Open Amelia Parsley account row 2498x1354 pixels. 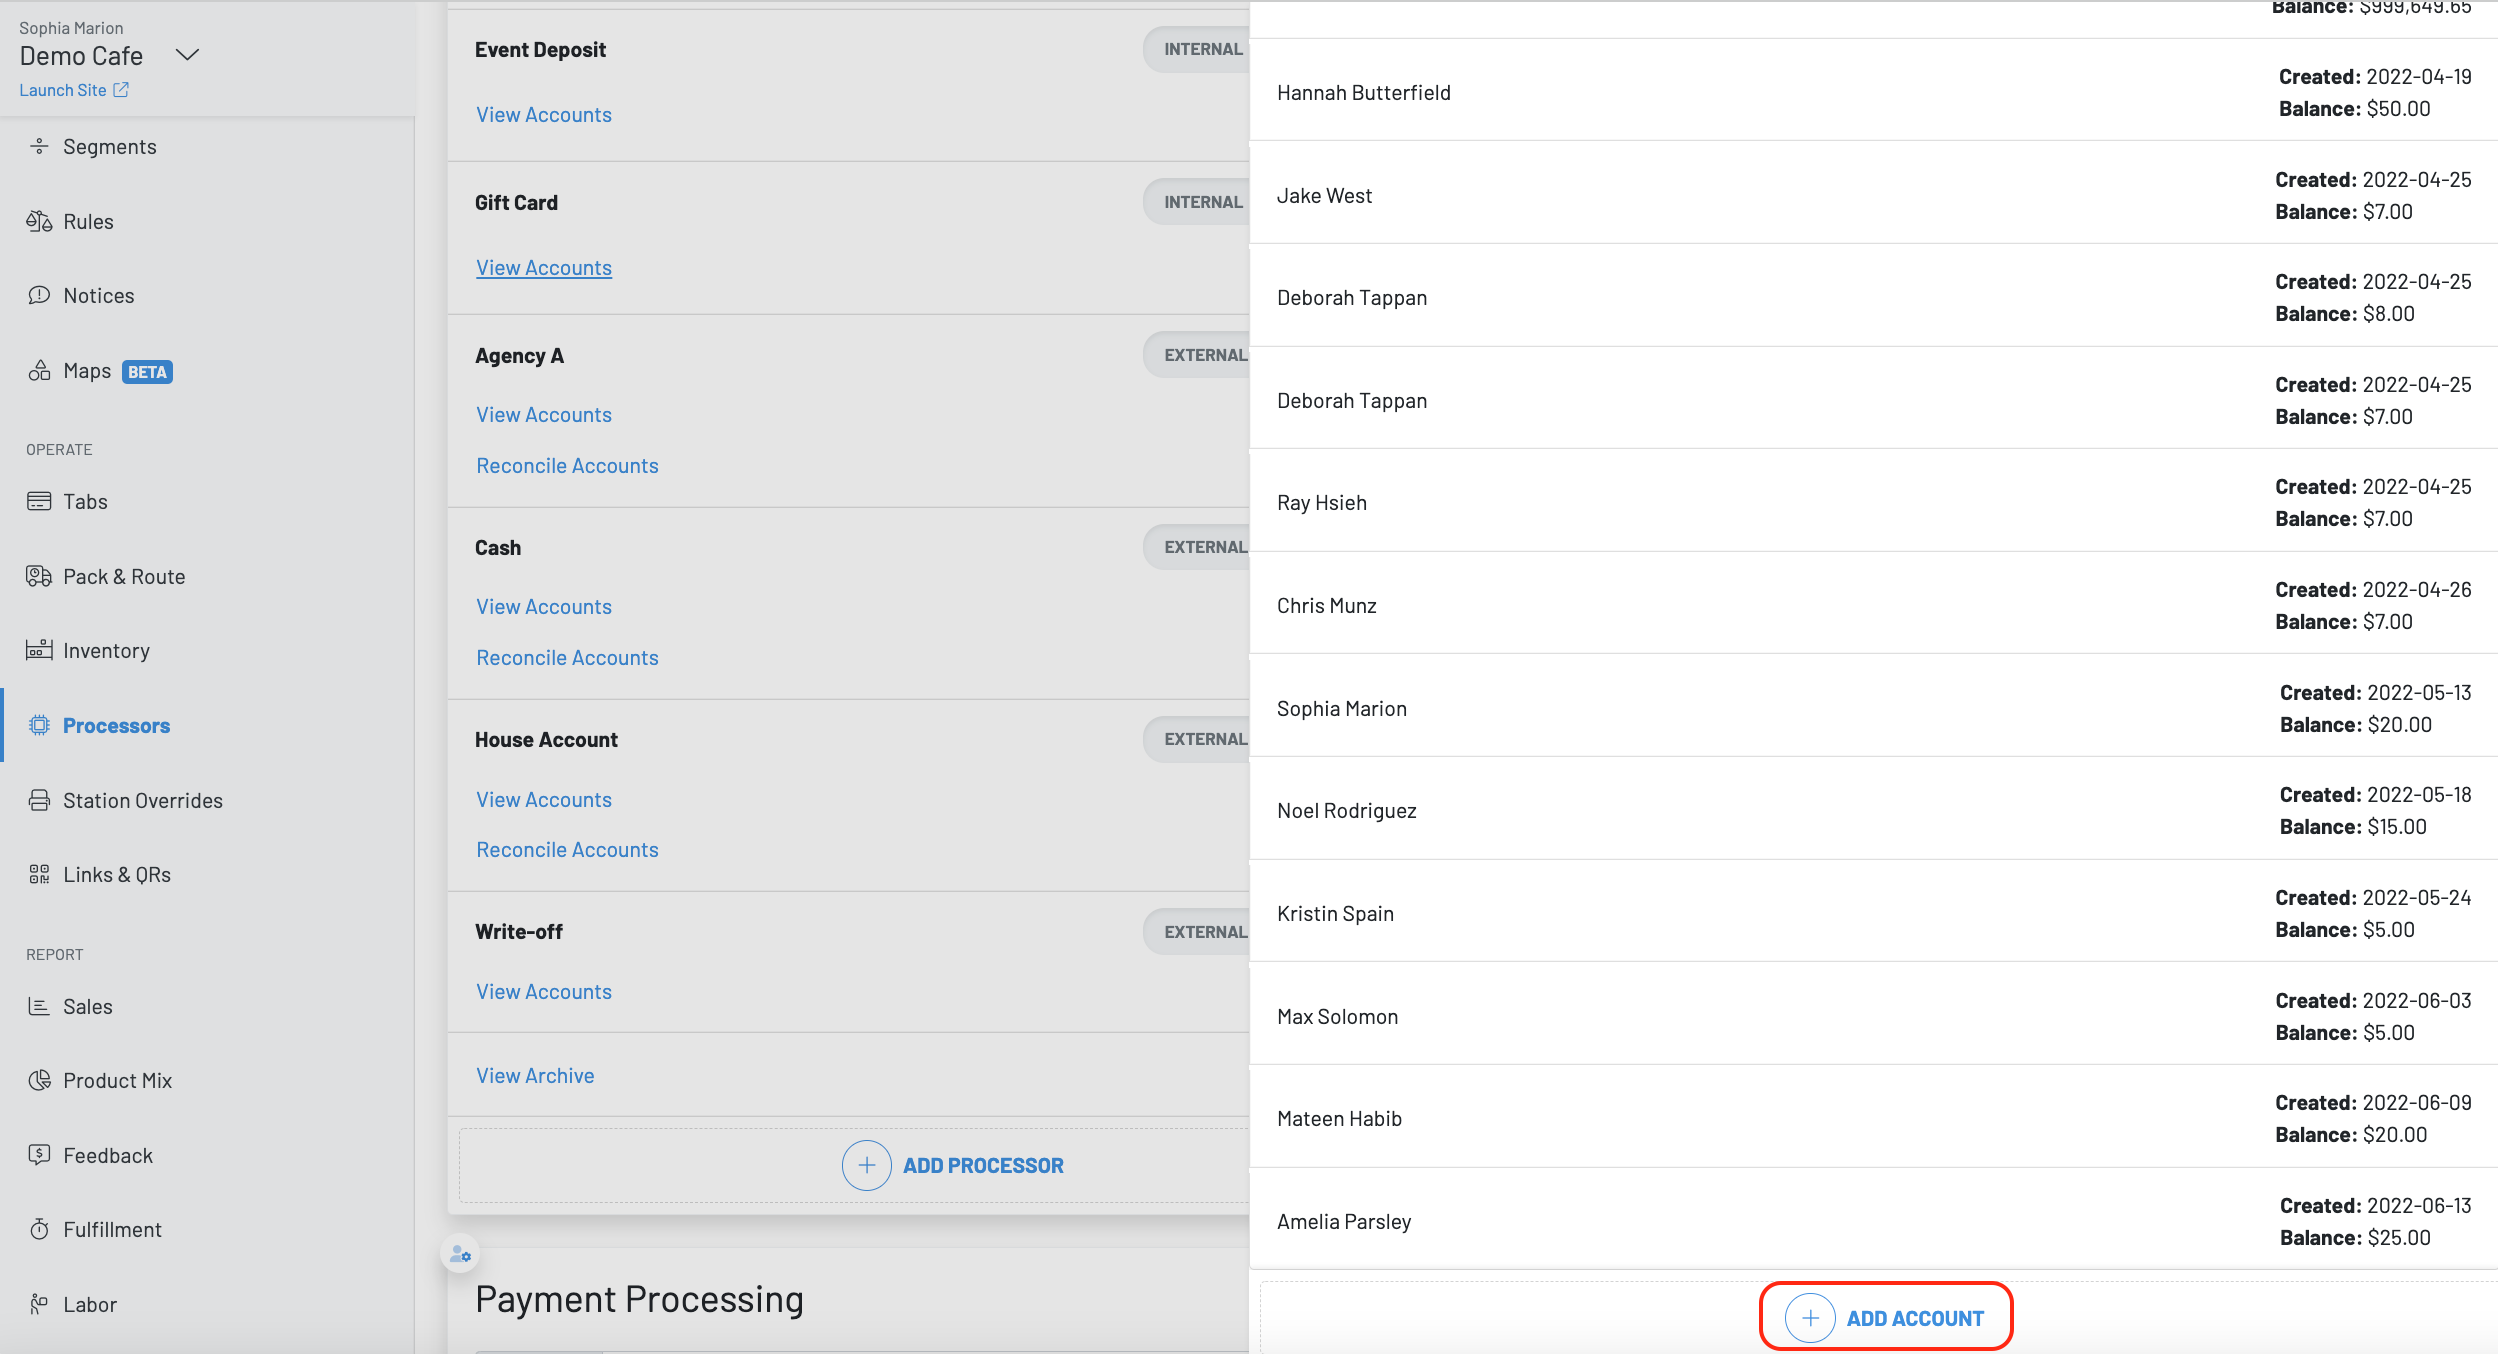pos(1344,1221)
